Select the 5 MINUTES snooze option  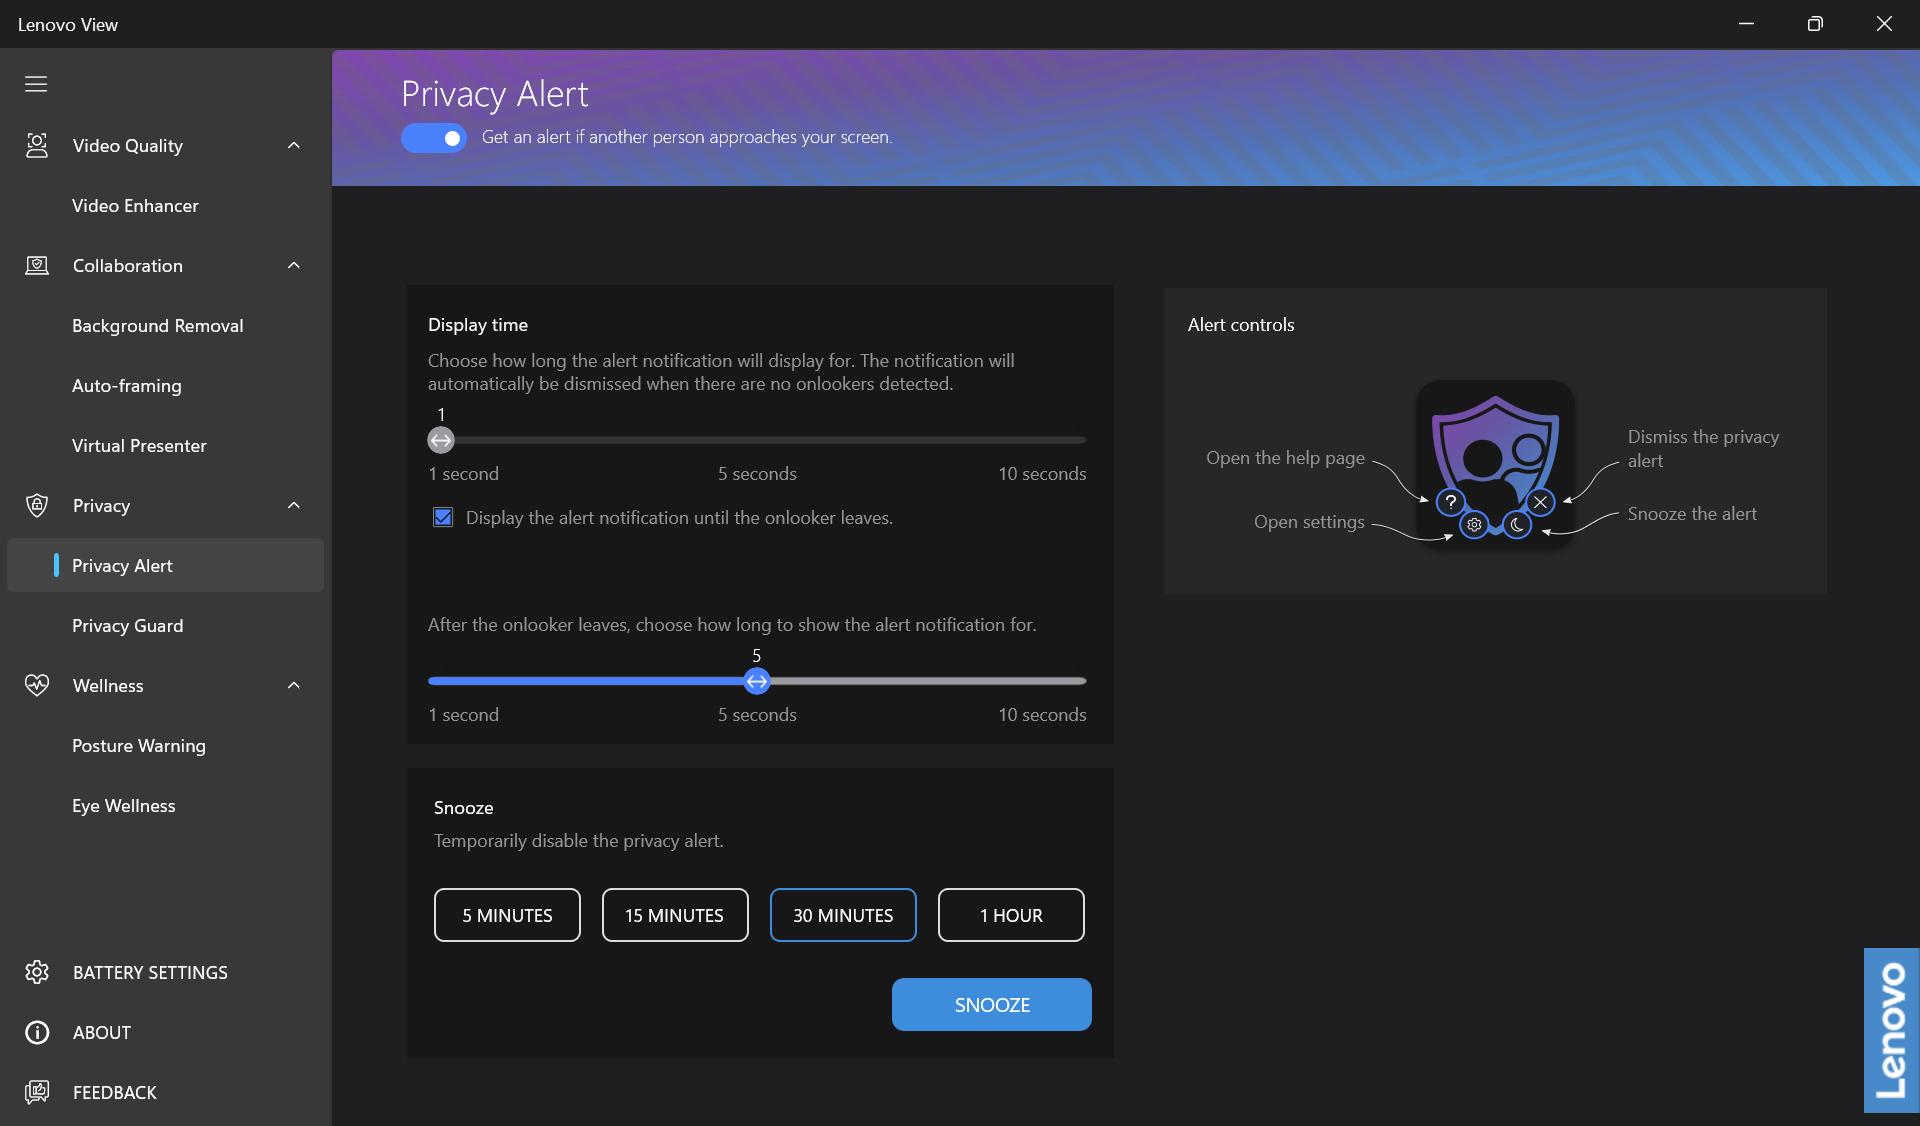[x=507, y=915]
